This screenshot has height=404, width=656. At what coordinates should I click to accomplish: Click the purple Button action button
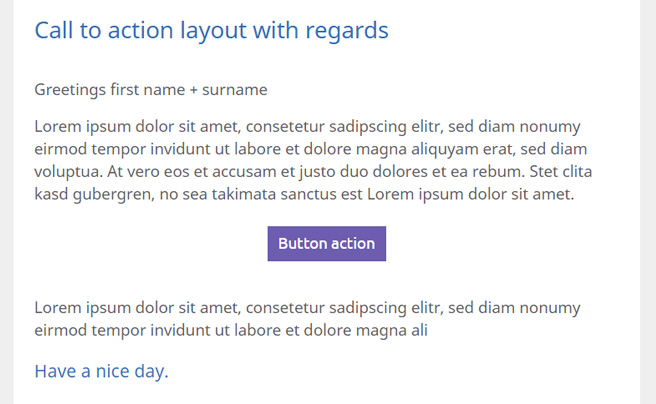point(327,243)
